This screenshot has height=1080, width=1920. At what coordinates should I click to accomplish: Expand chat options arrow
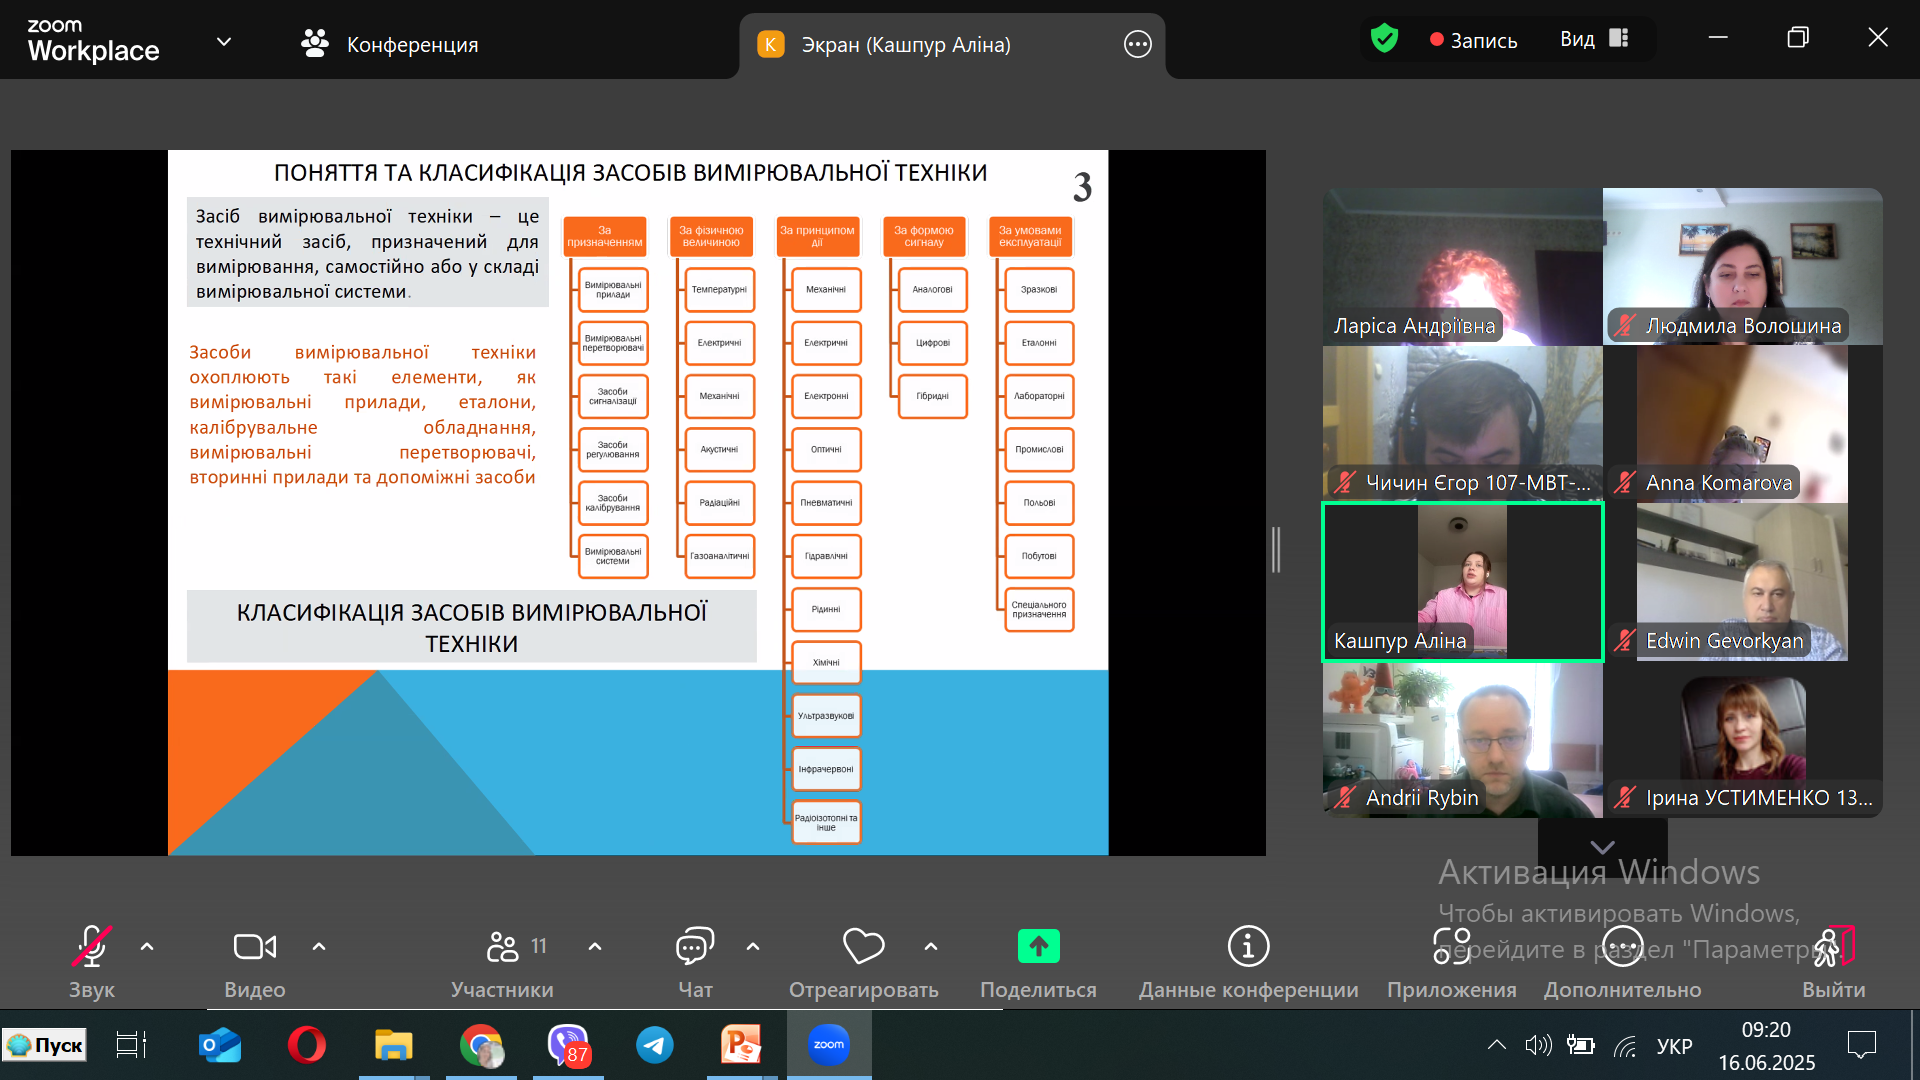coord(753,946)
